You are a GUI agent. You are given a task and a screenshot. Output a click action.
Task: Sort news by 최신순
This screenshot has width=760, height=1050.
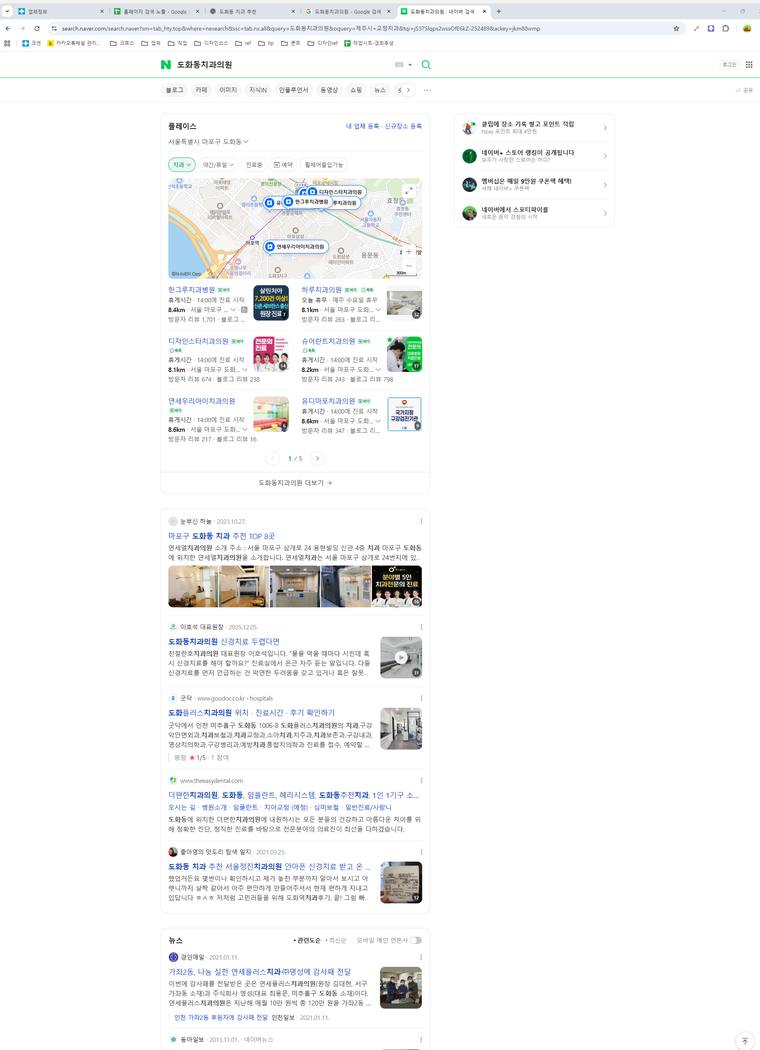(336, 940)
